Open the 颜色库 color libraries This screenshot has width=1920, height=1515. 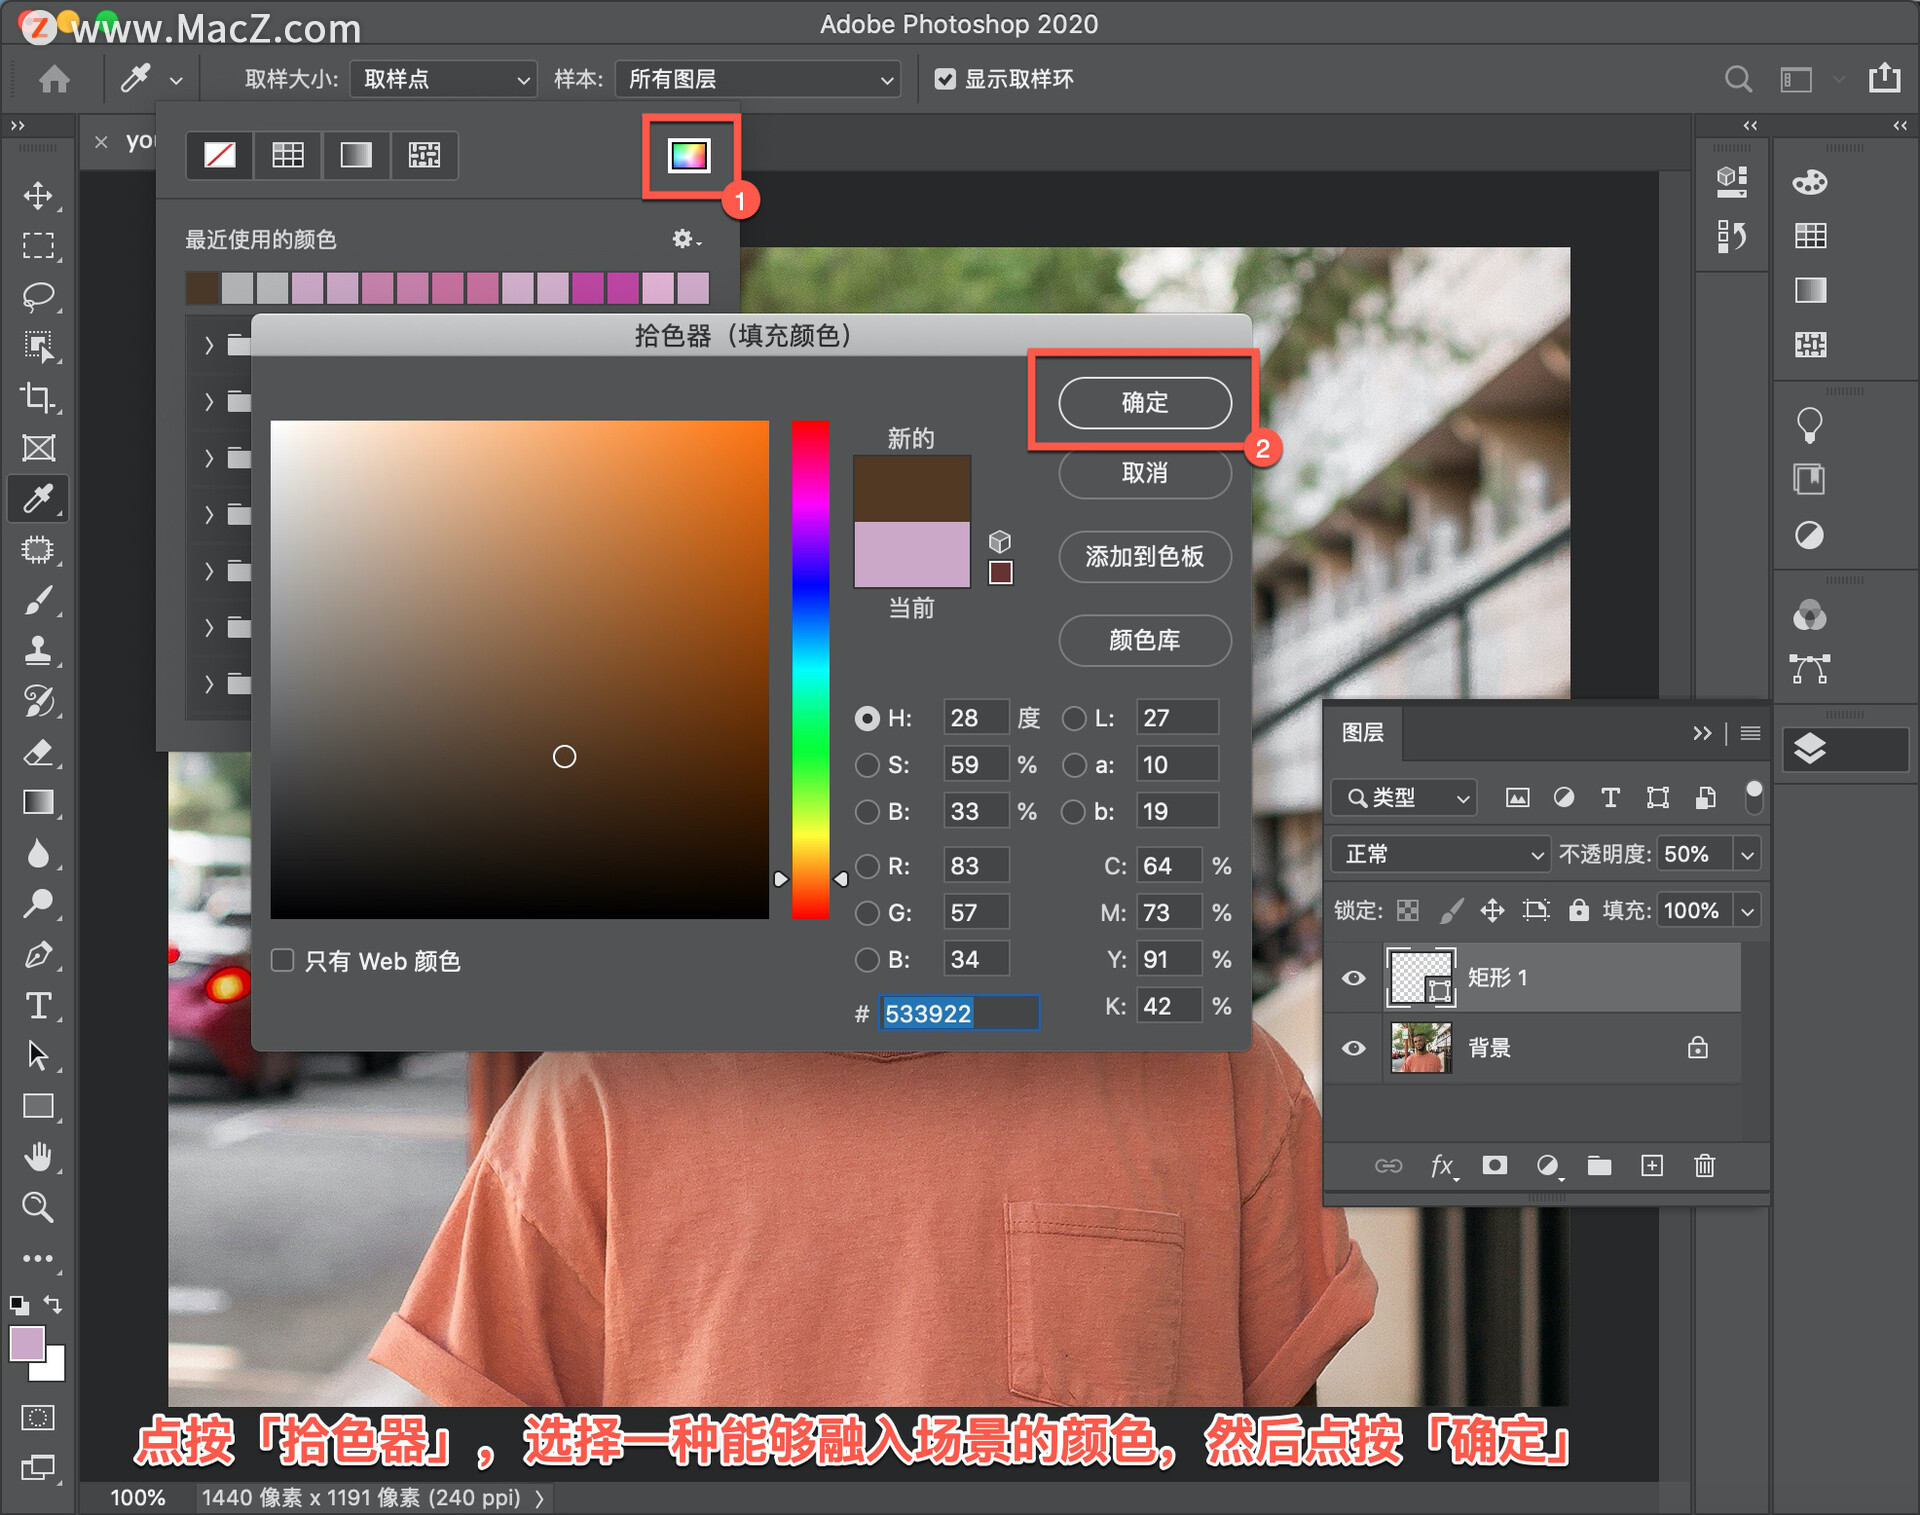click(1145, 641)
